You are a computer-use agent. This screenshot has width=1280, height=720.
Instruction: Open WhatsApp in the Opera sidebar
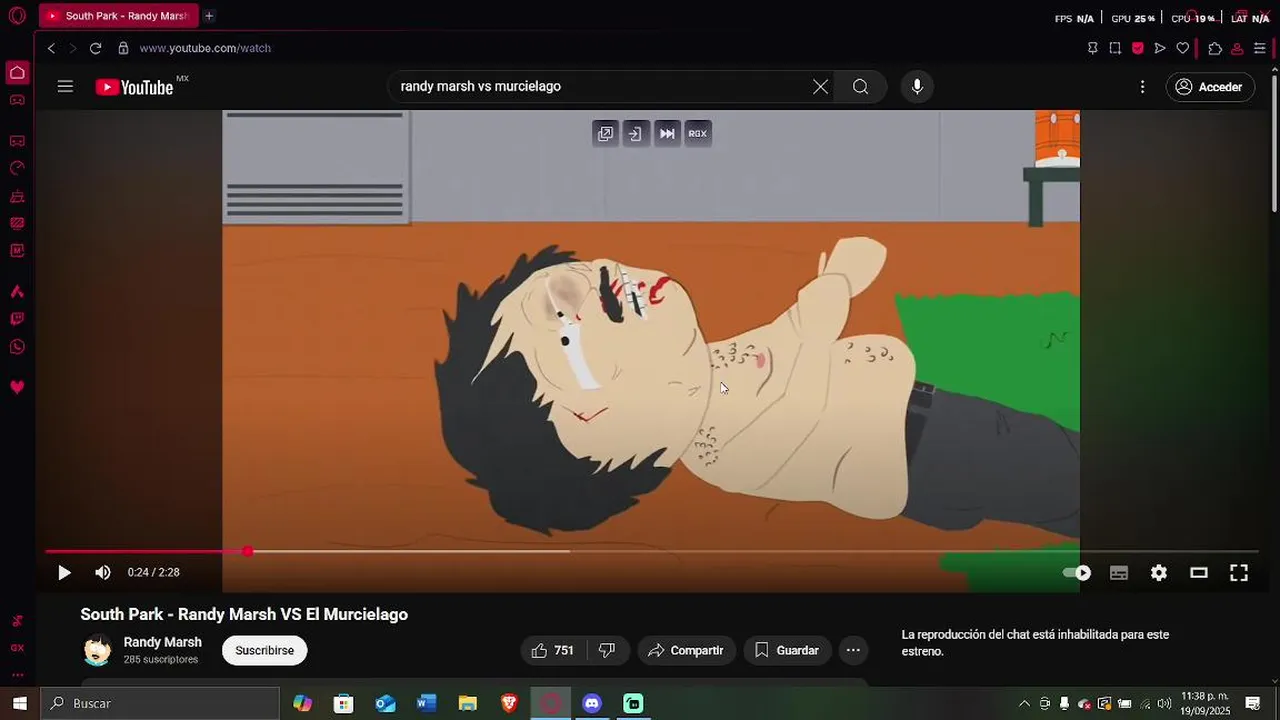17,347
